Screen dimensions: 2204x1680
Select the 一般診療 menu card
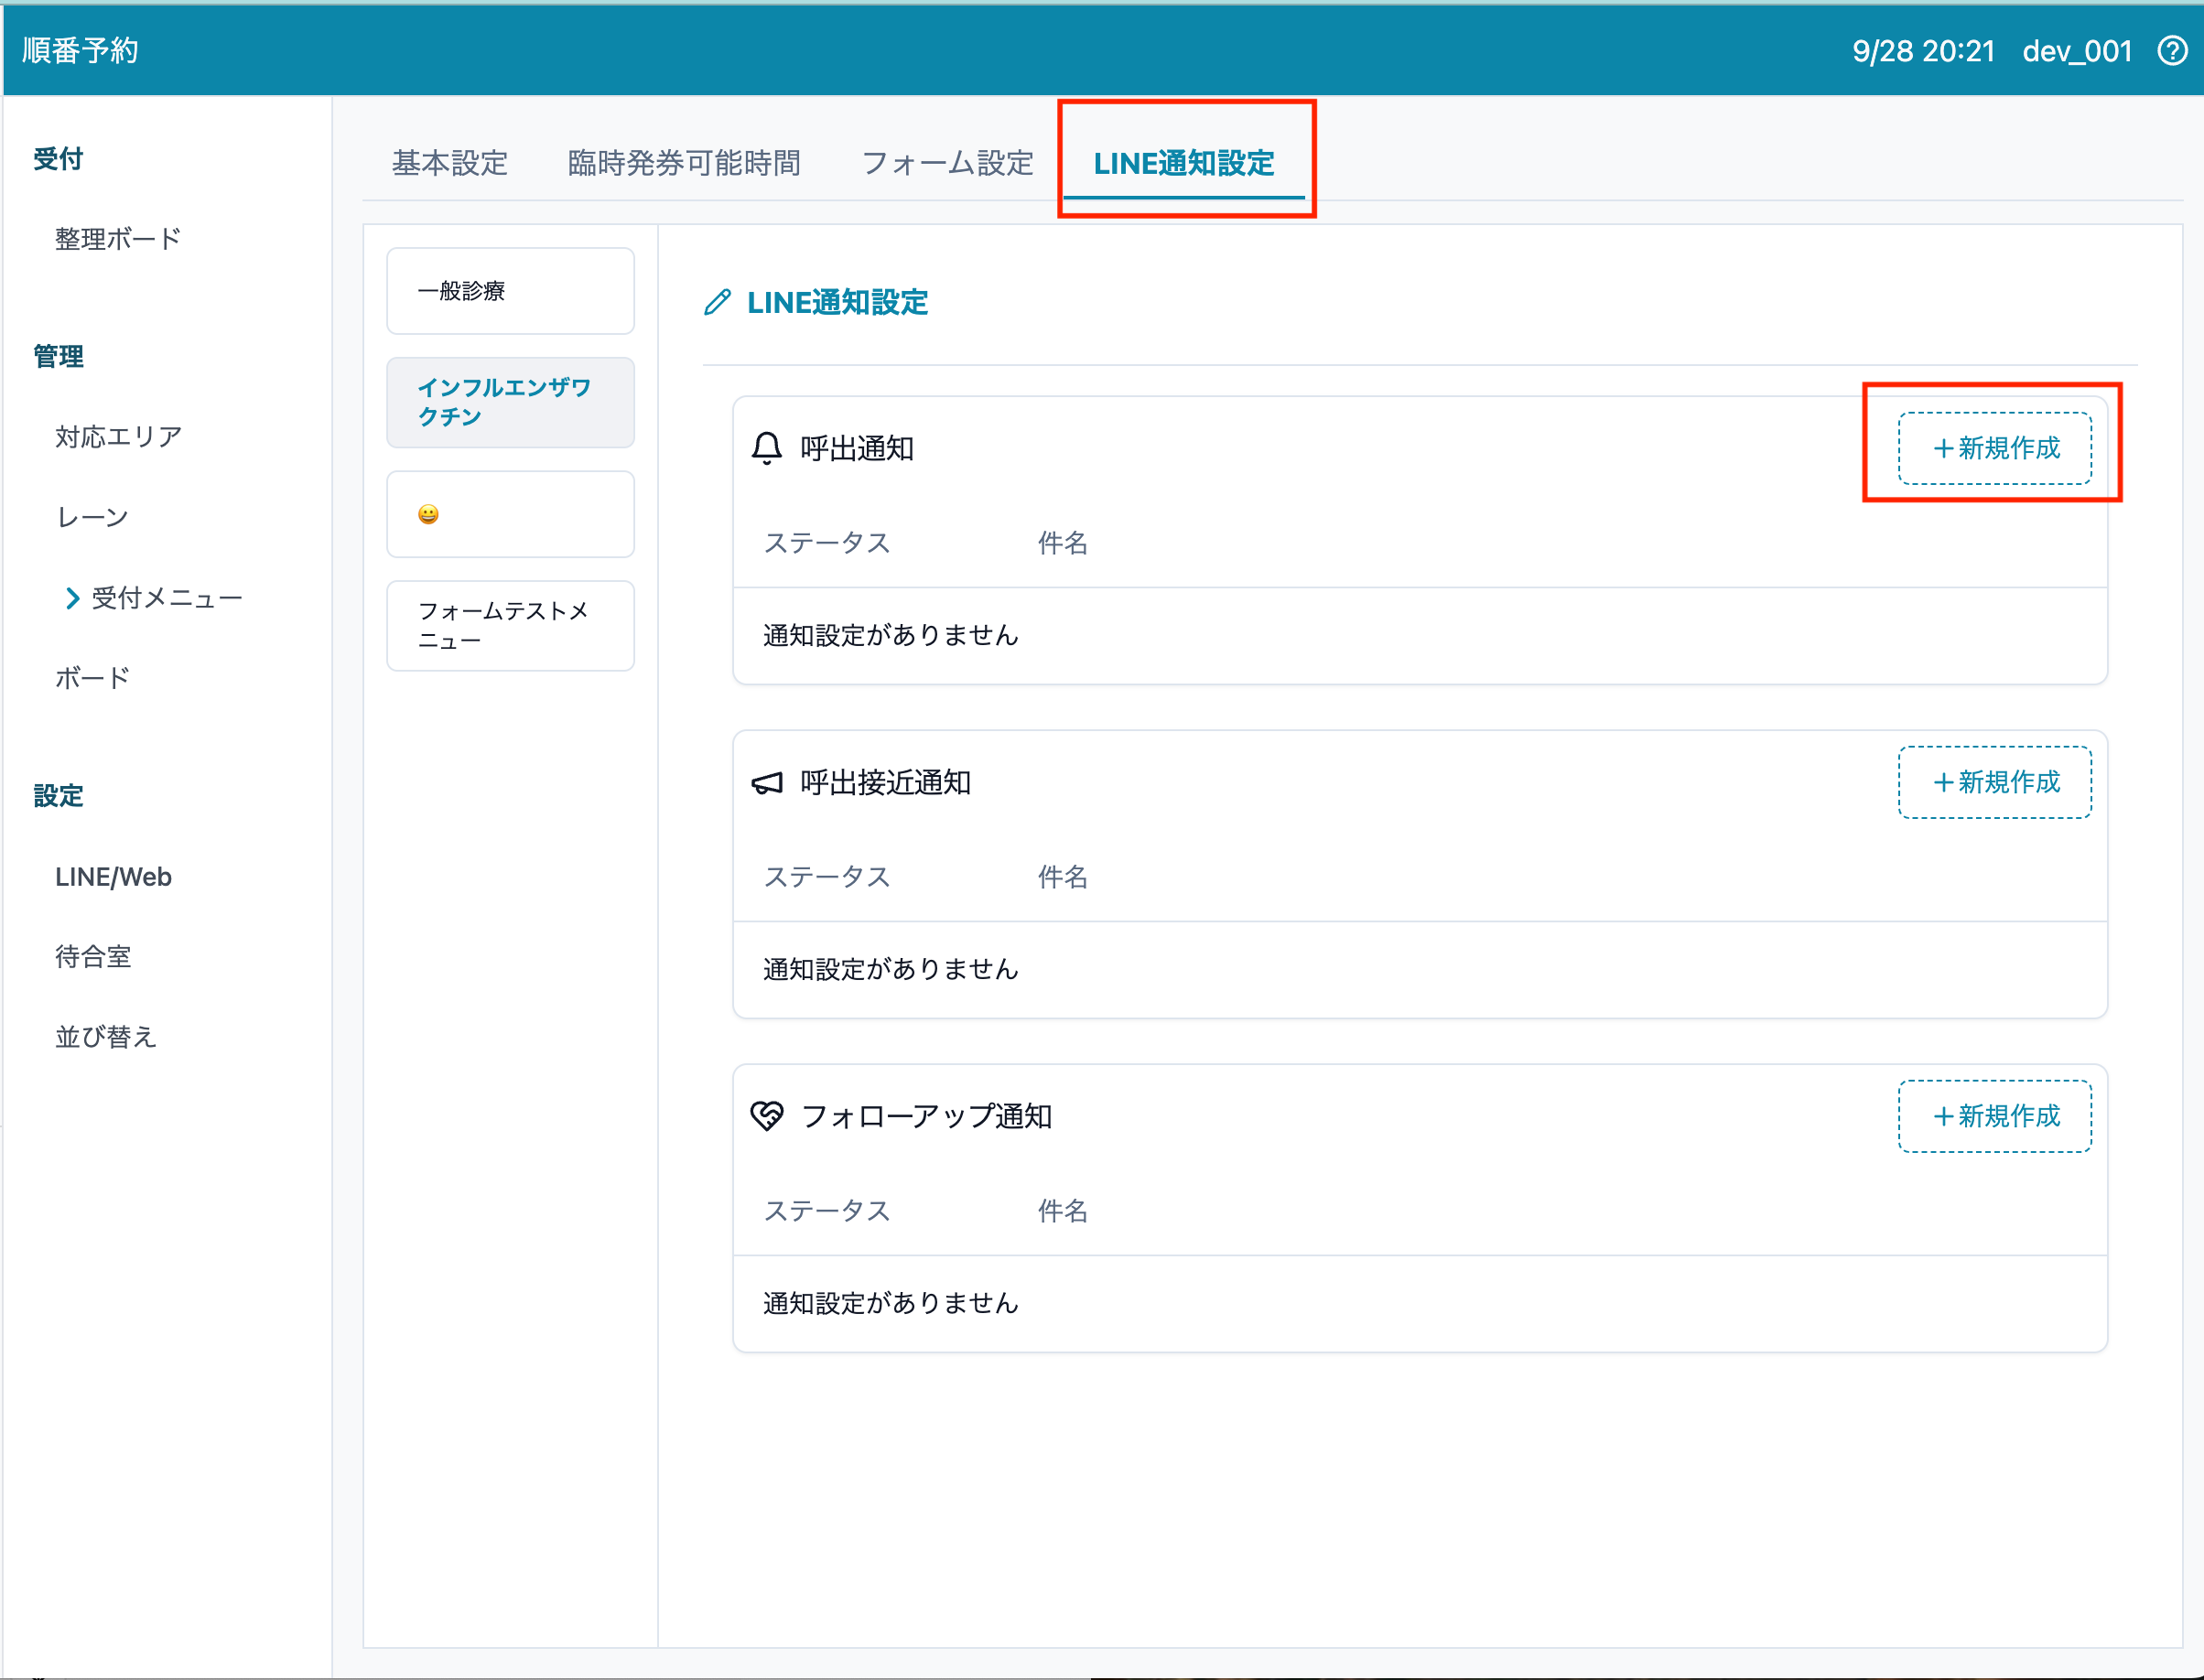(x=510, y=291)
